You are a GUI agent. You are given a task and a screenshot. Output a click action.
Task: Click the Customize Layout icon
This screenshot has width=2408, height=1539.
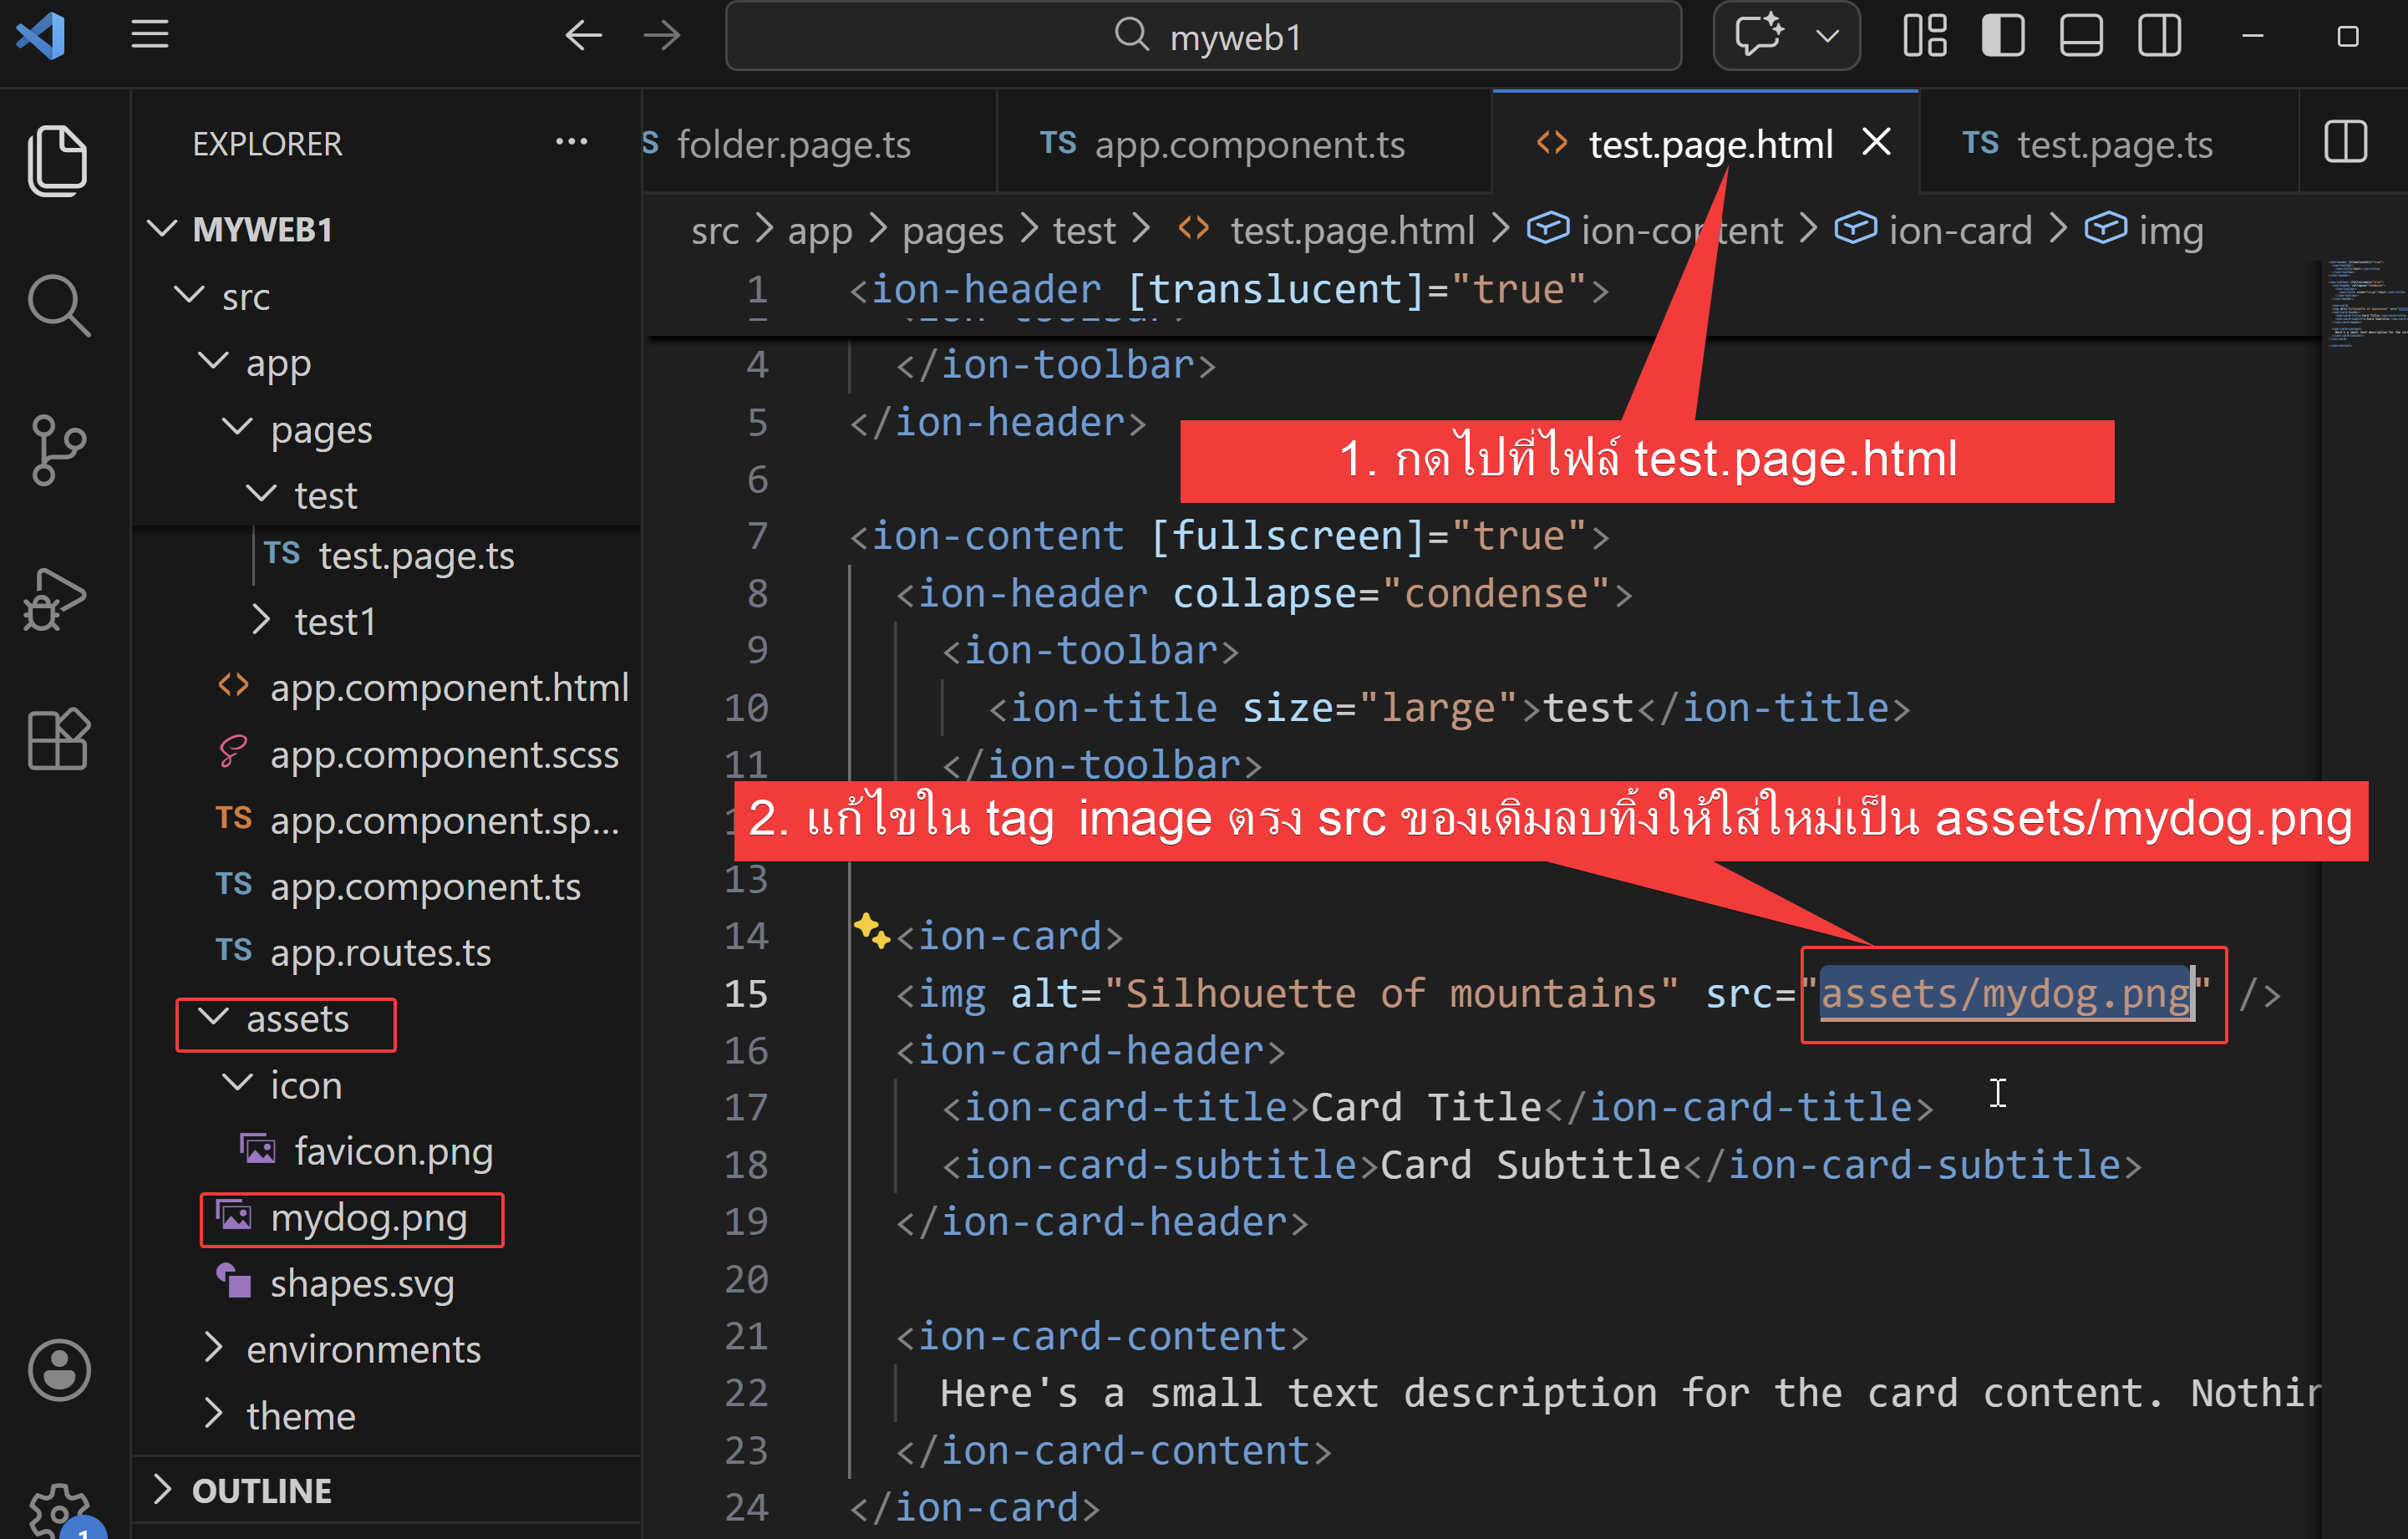click(1924, 36)
